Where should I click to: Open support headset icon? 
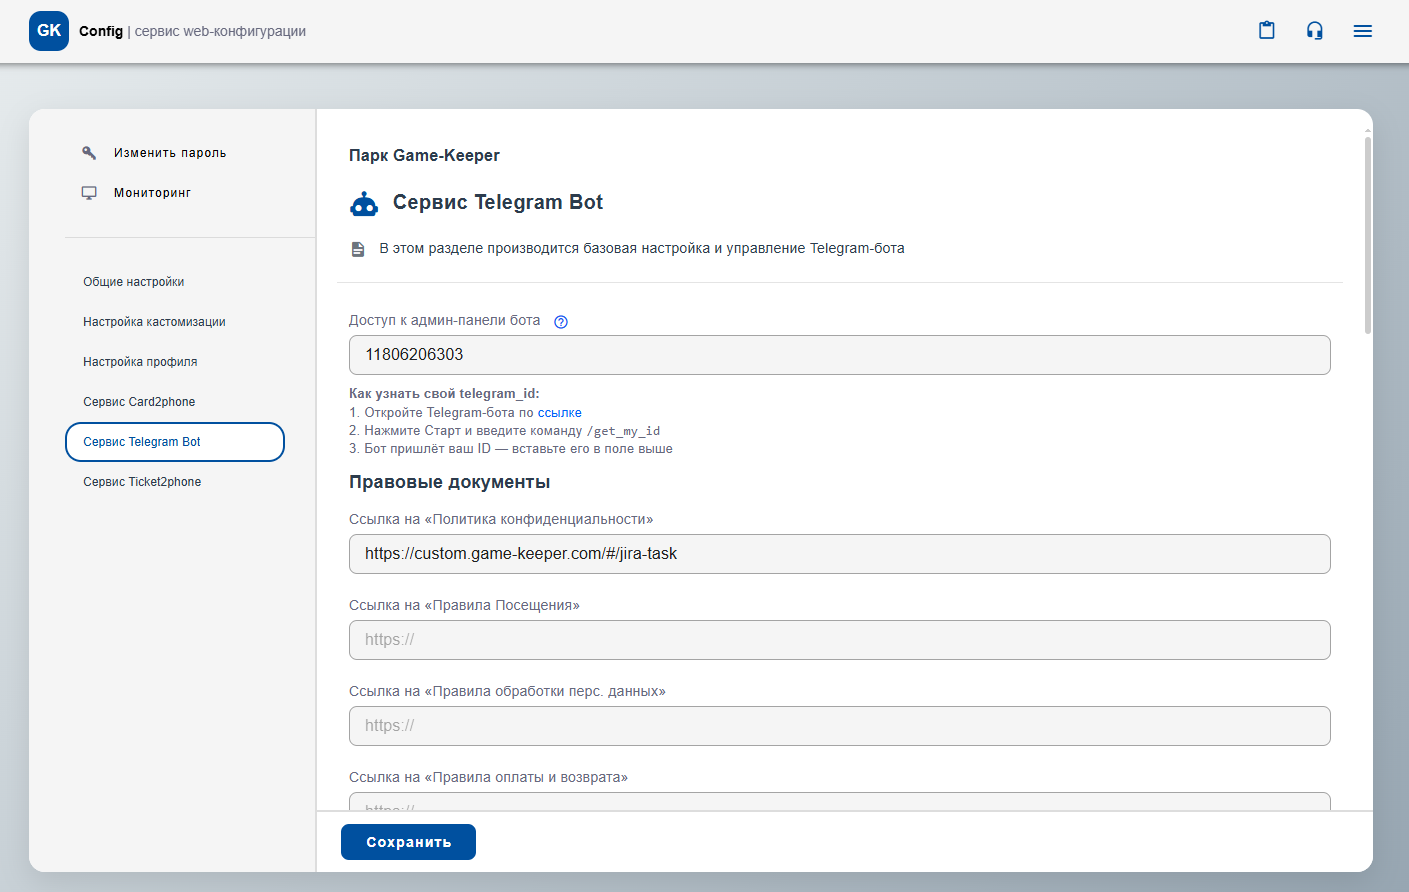point(1315,31)
